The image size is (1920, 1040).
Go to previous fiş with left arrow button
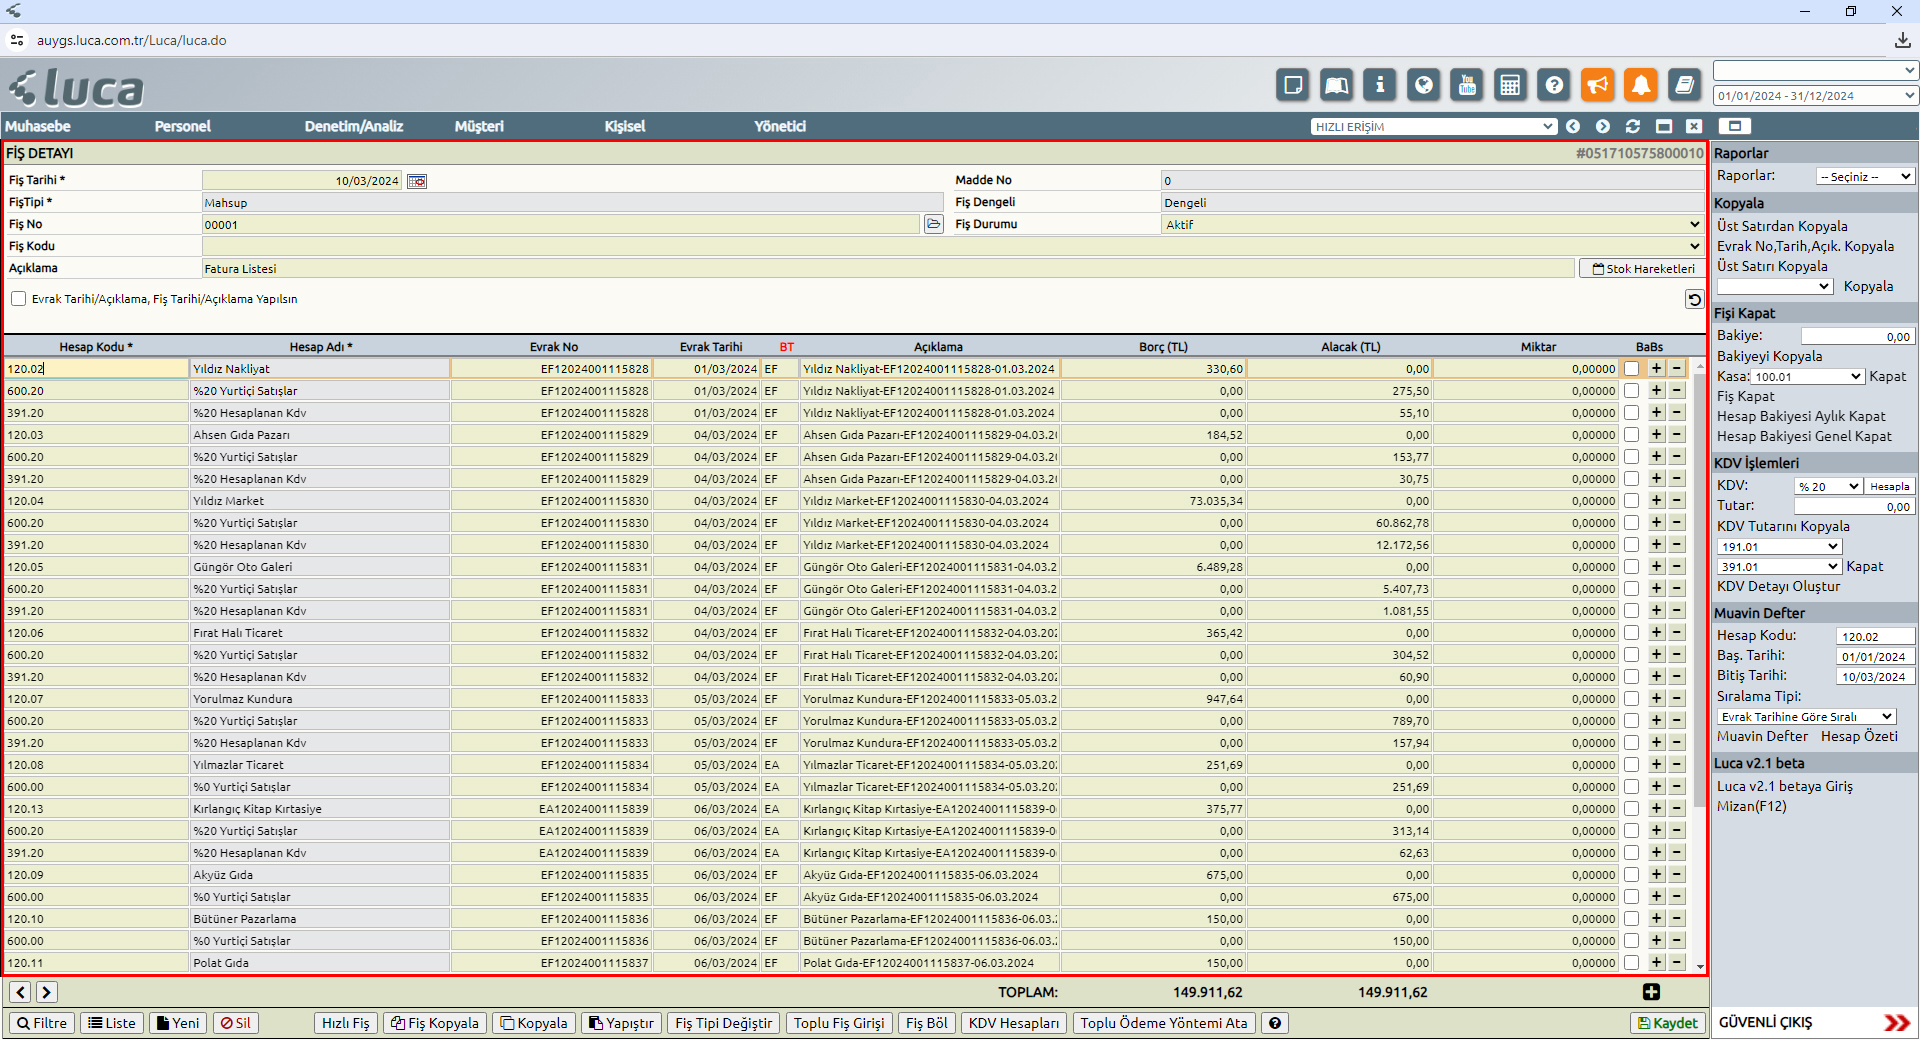20,992
